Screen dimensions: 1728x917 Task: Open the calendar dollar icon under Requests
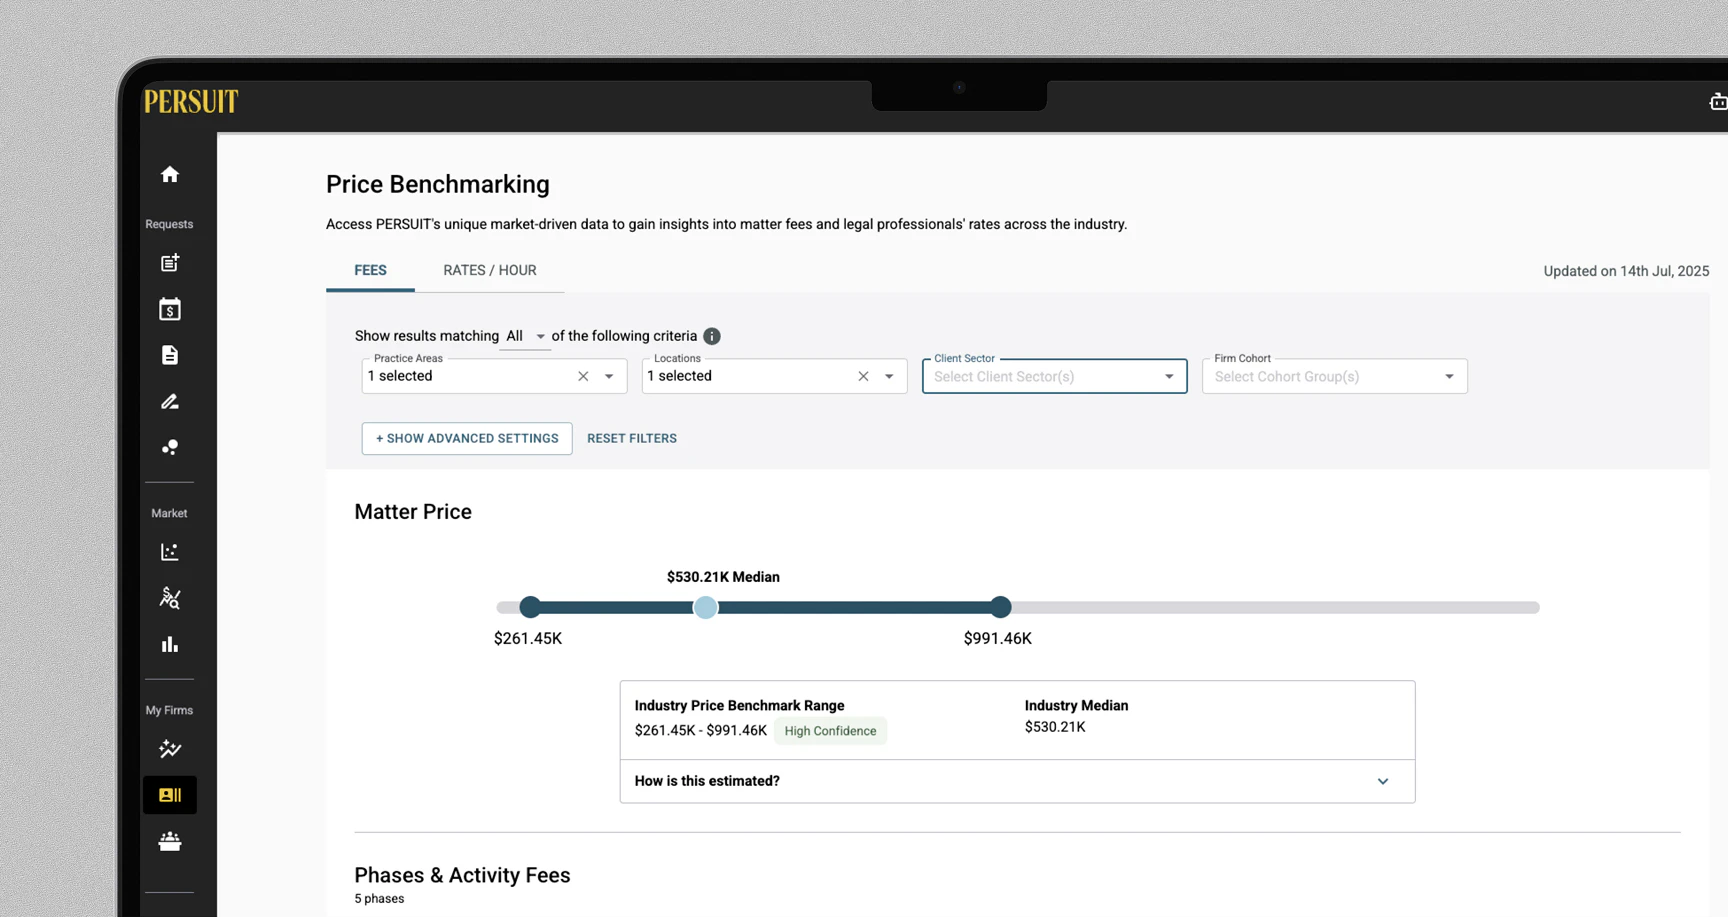(170, 310)
